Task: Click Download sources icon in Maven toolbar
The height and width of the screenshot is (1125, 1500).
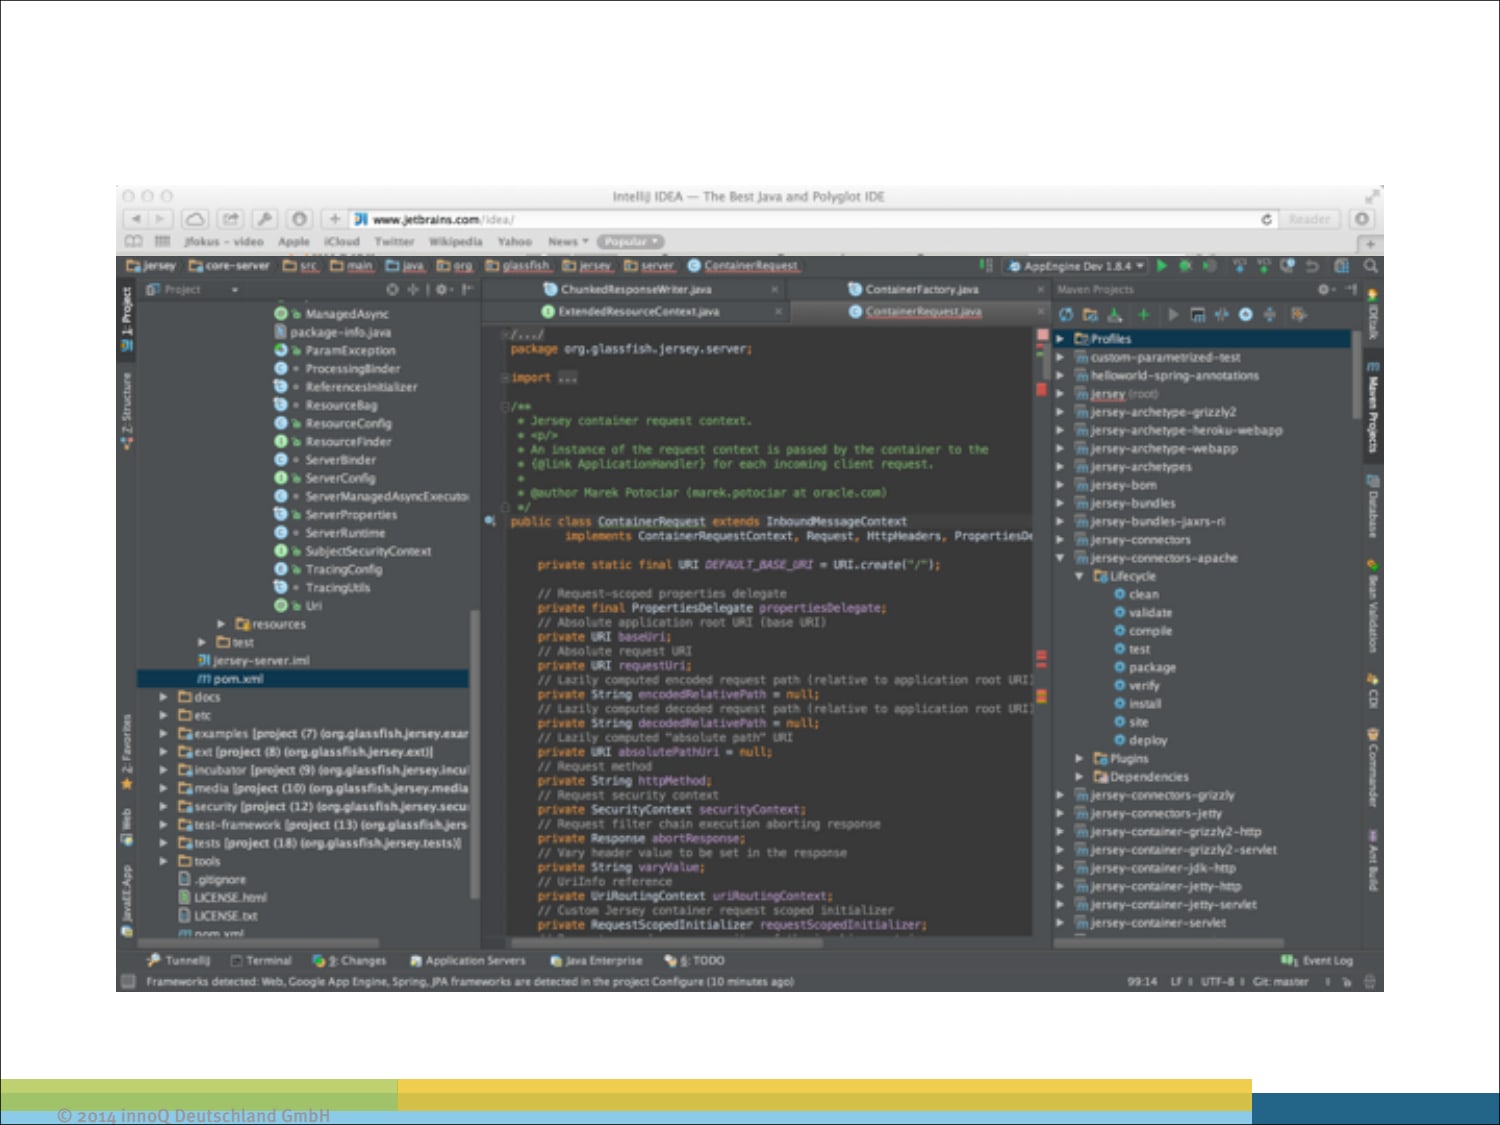Action: (1115, 315)
